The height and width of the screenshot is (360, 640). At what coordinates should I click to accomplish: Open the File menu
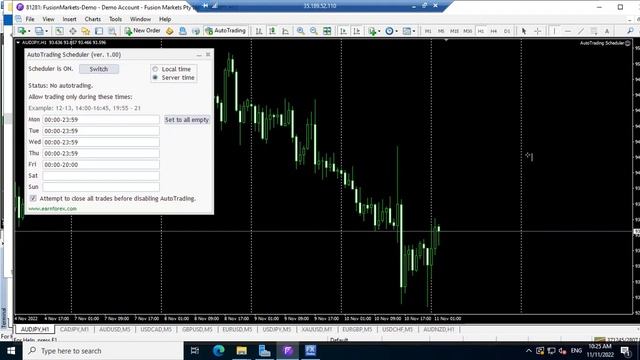pos(30,19)
